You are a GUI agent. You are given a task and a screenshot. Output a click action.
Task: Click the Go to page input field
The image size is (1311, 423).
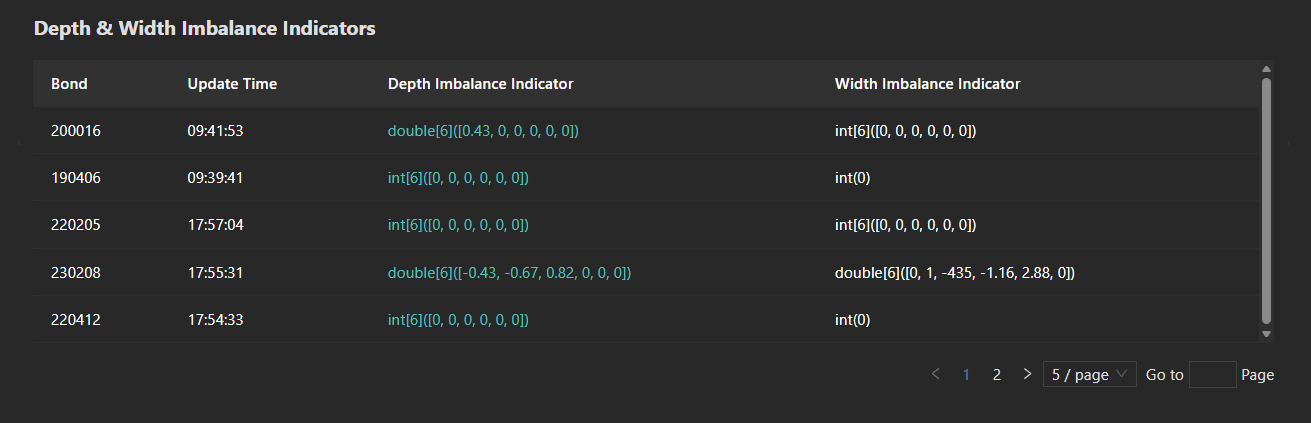[x=1212, y=374]
